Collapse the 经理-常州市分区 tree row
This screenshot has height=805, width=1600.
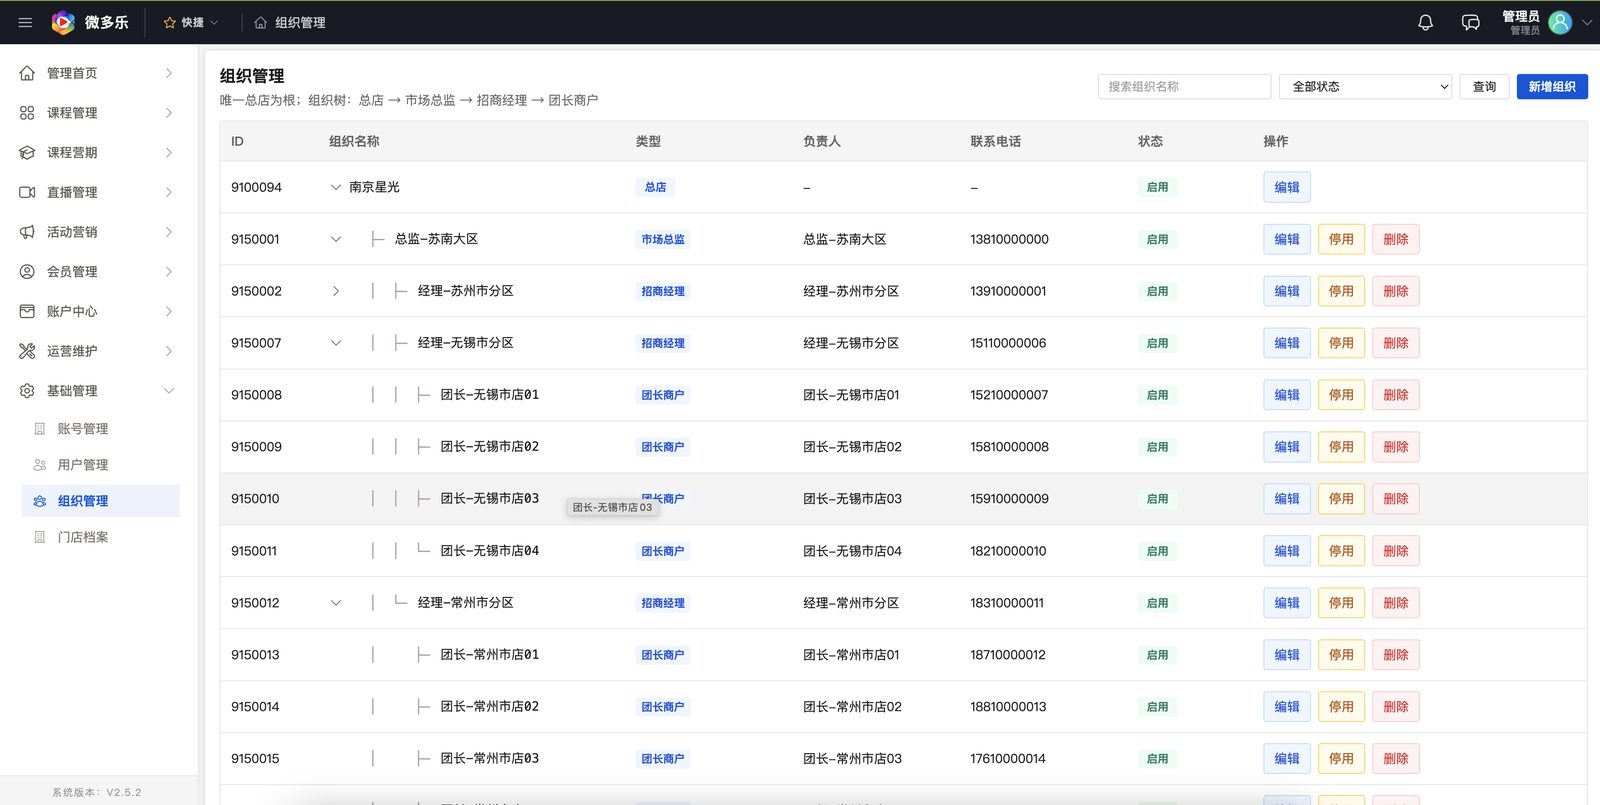click(x=336, y=603)
